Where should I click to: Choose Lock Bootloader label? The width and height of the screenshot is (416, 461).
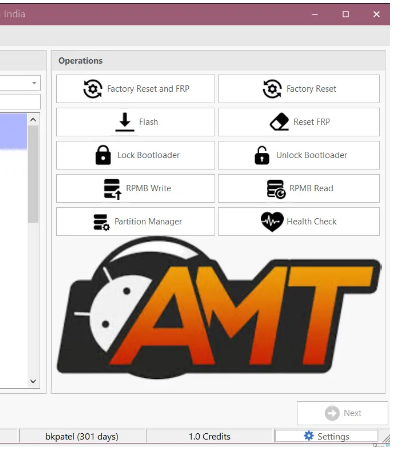point(149,155)
